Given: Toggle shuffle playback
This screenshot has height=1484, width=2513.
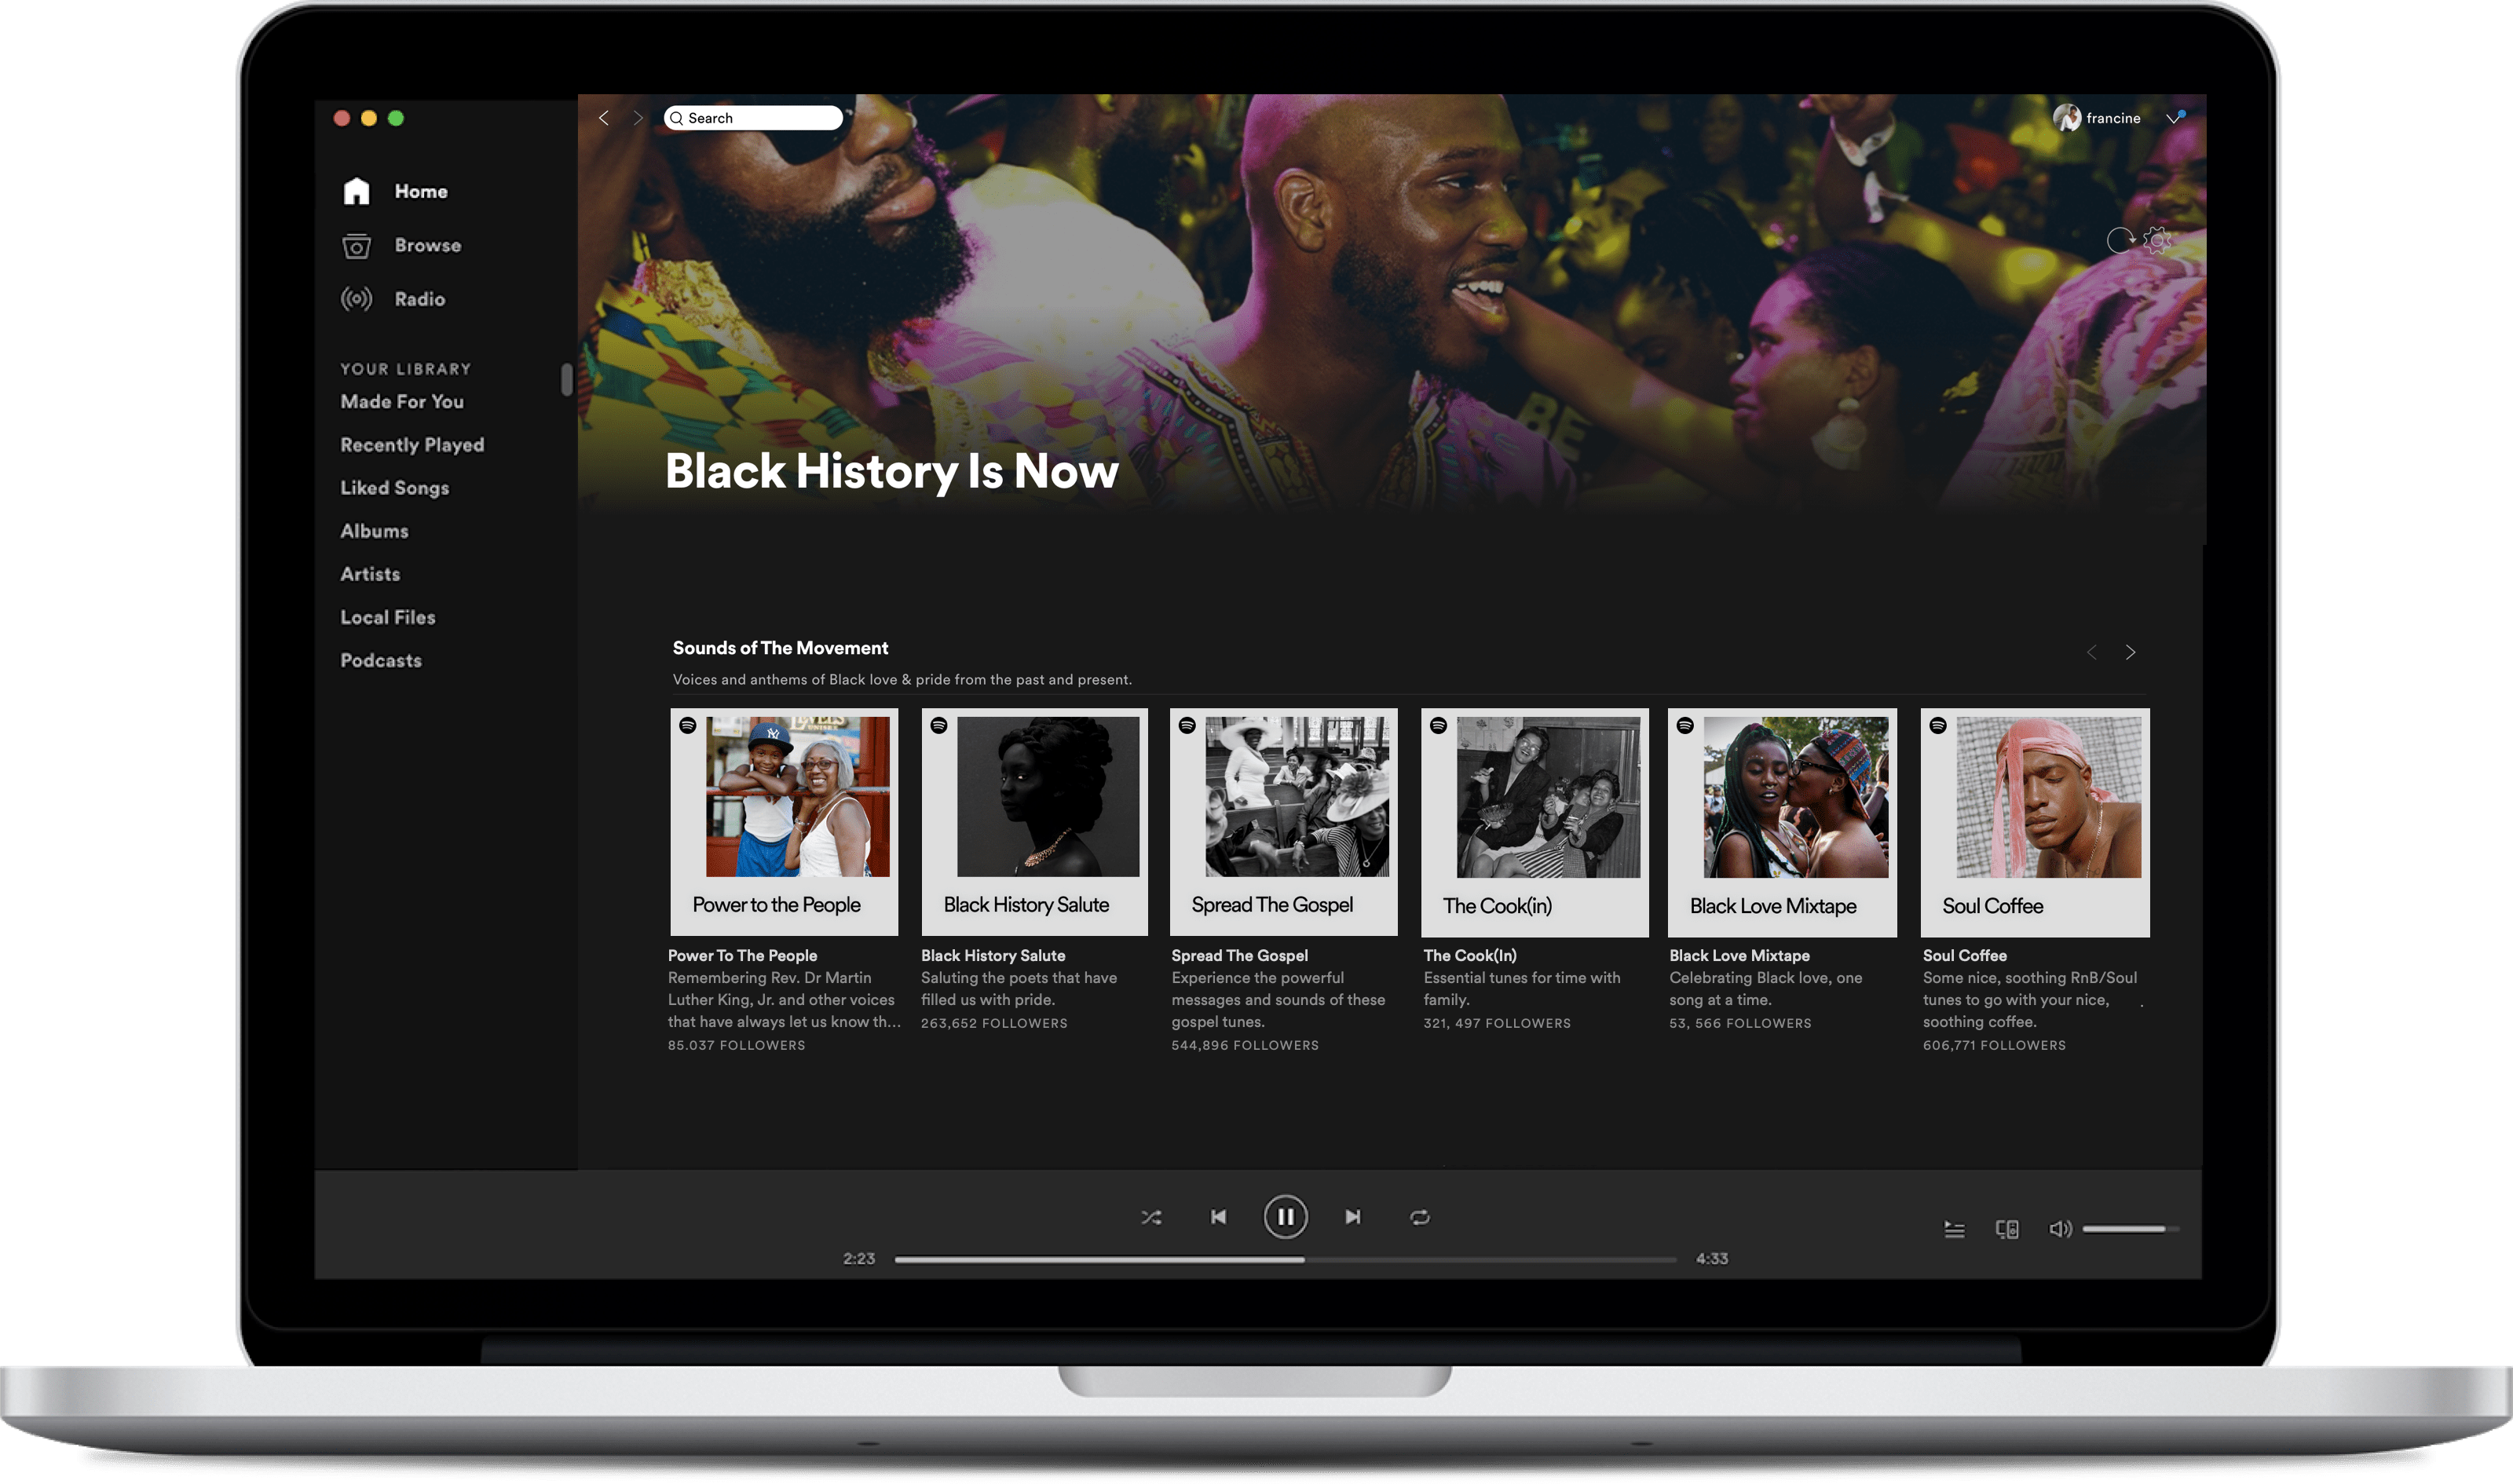Looking at the screenshot, I should [1151, 1217].
